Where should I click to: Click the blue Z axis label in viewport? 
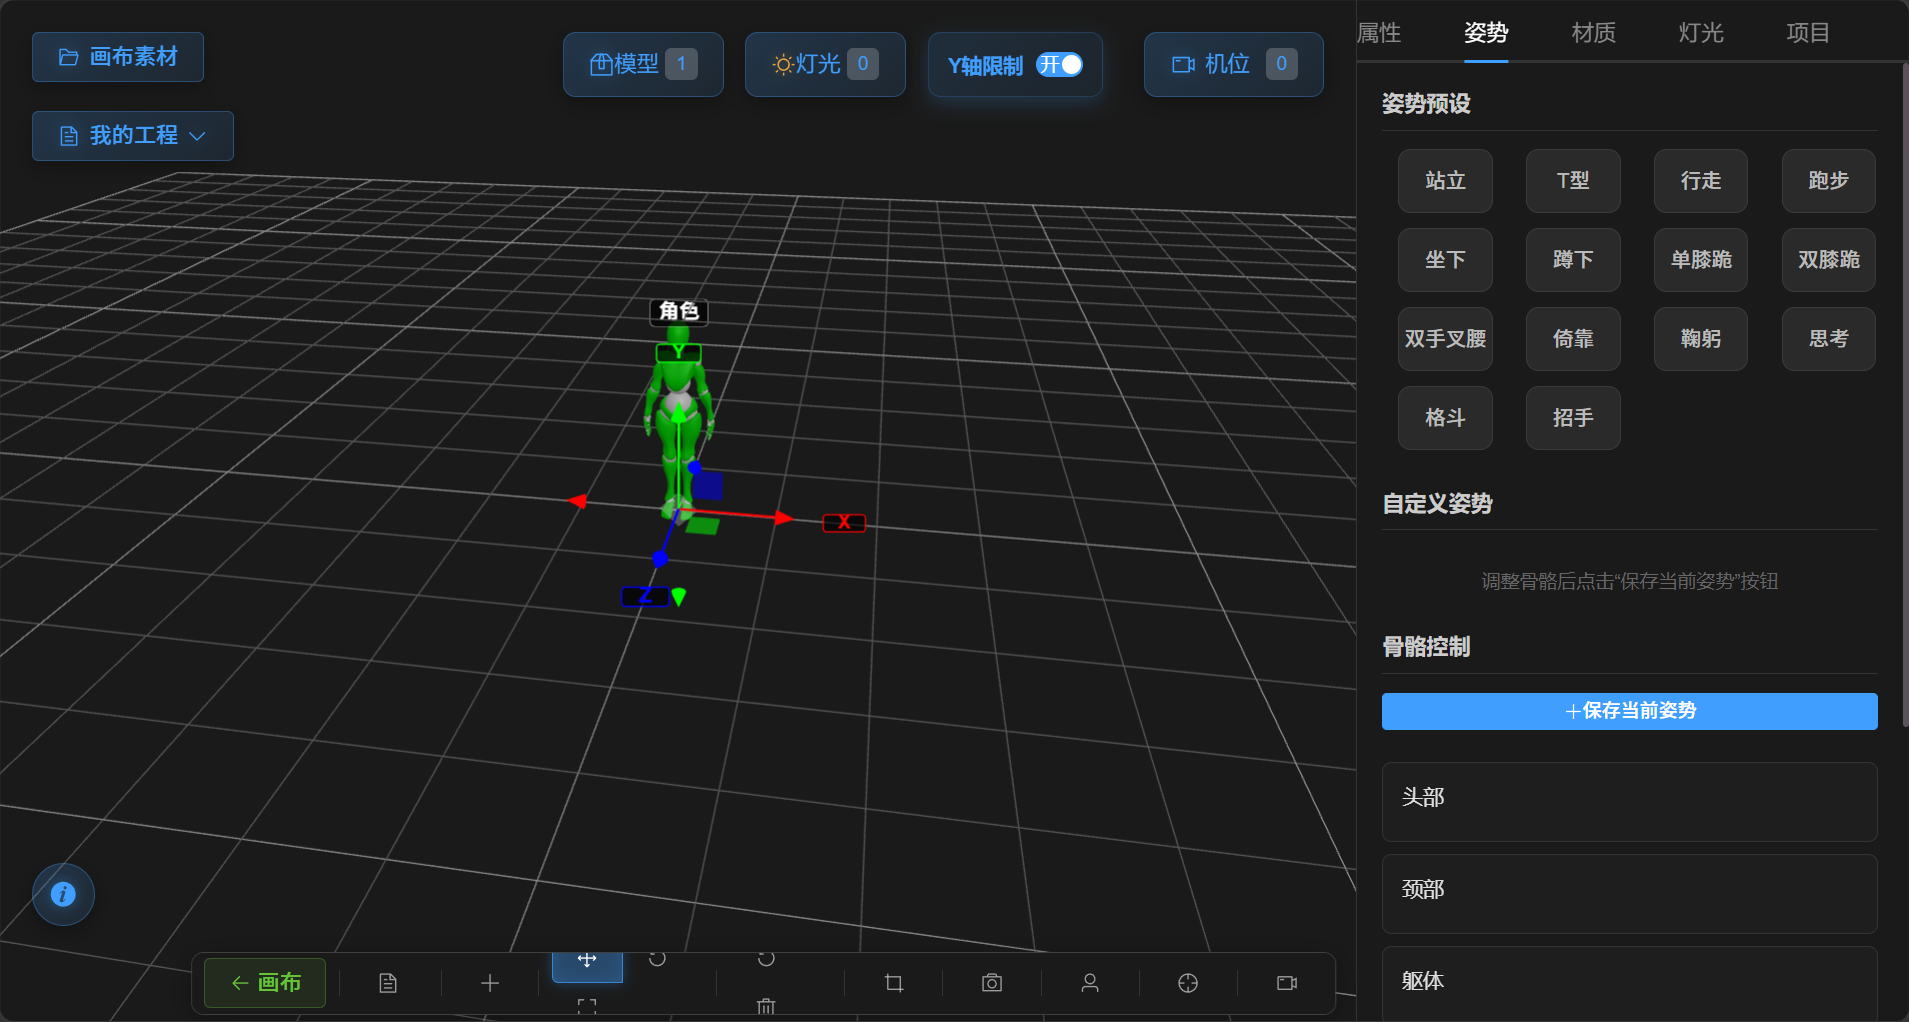[645, 596]
